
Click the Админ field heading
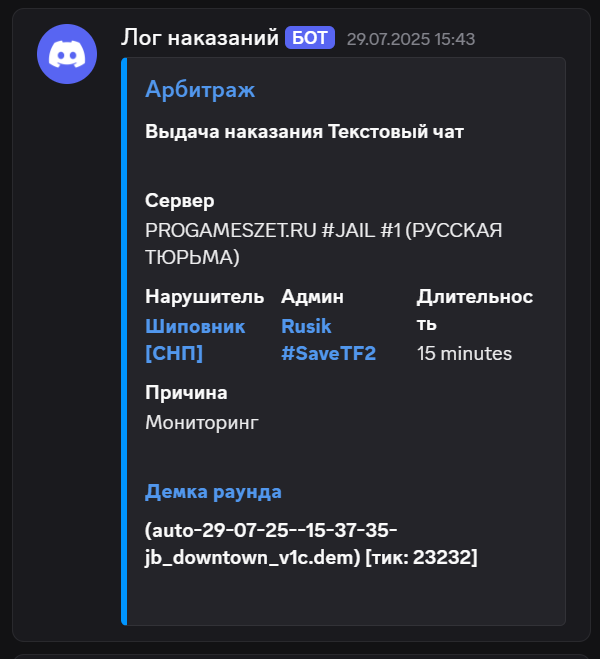(x=312, y=297)
